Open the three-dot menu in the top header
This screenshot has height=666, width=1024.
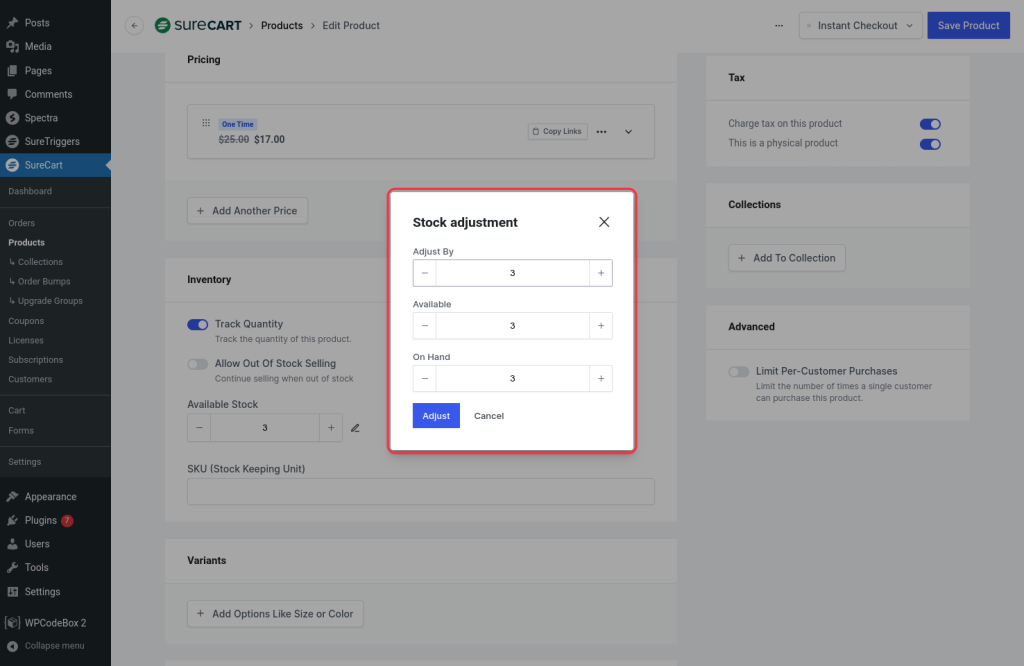coord(779,26)
